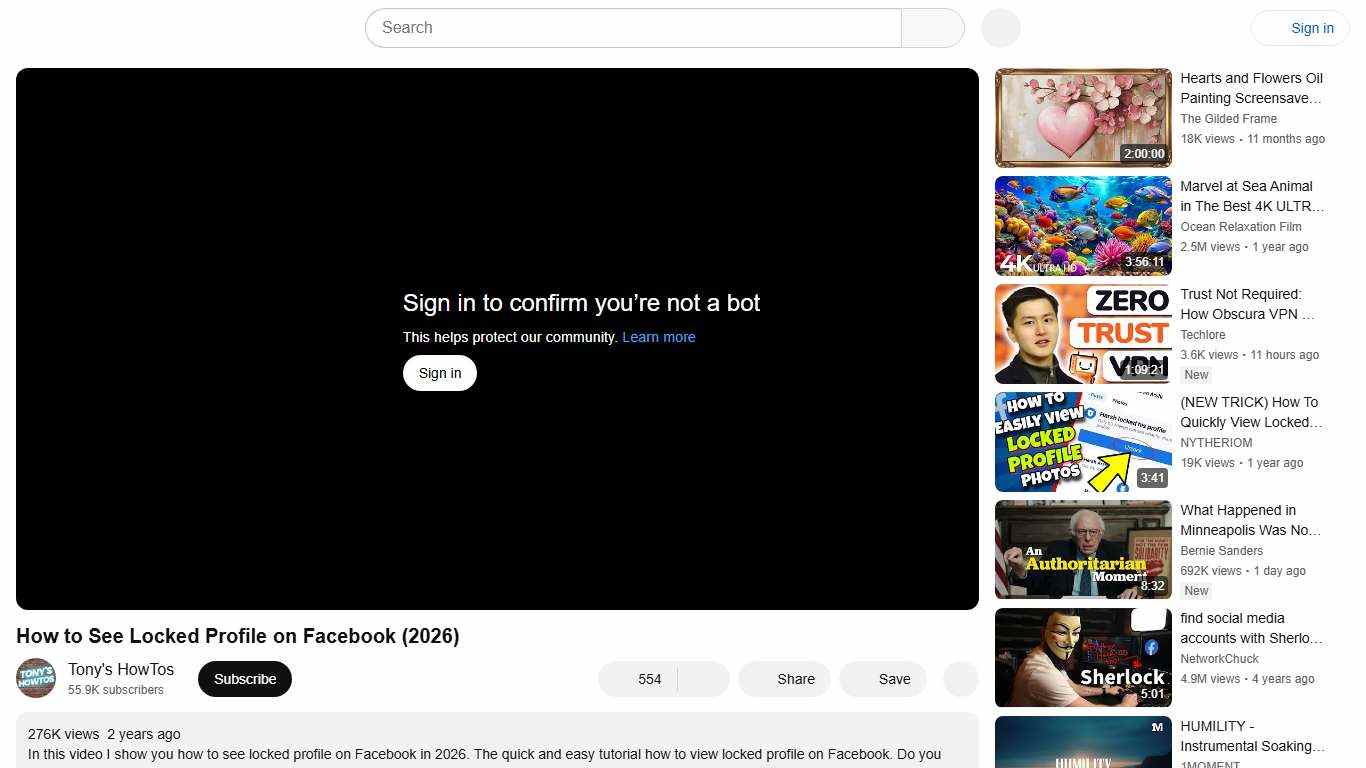Image resolution: width=1366 pixels, height=768 pixels.
Task: Open the Hearts and Flowers Oil Painting video
Action: [x=1082, y=117]
